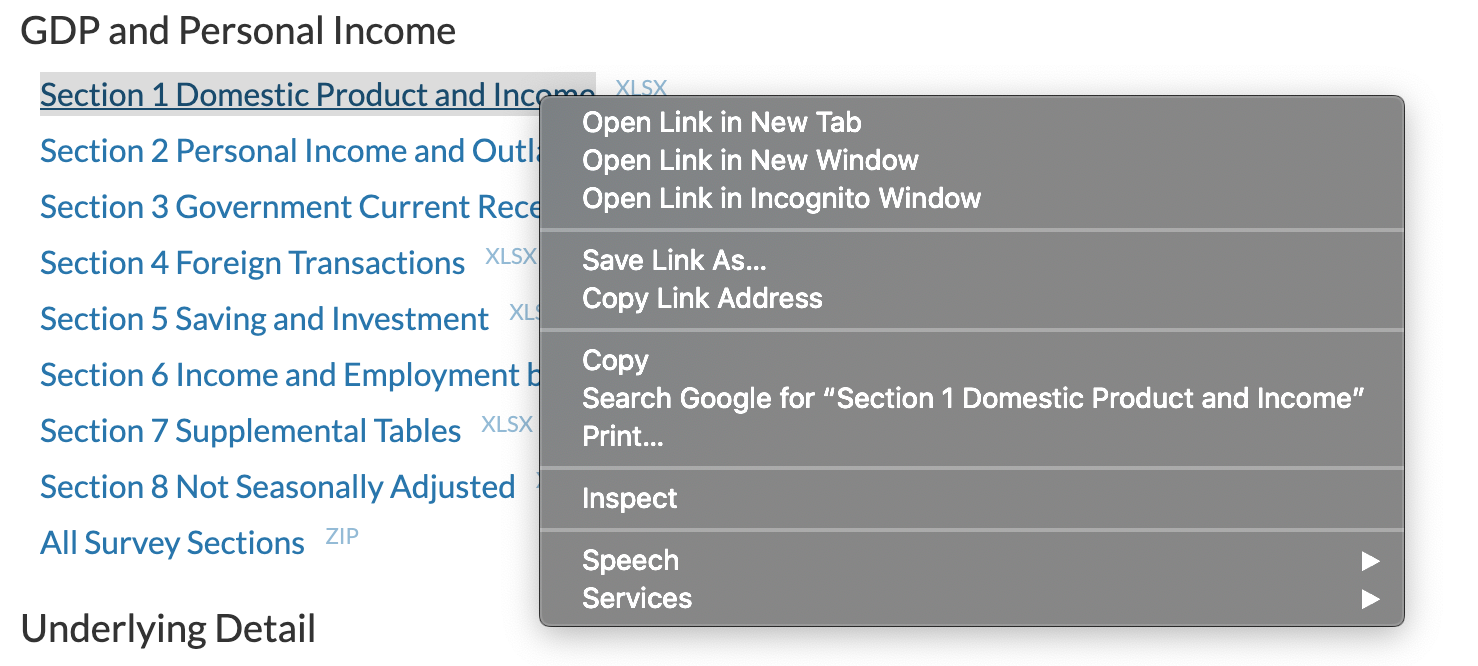Select Copy from the context menu

(615, 360)
